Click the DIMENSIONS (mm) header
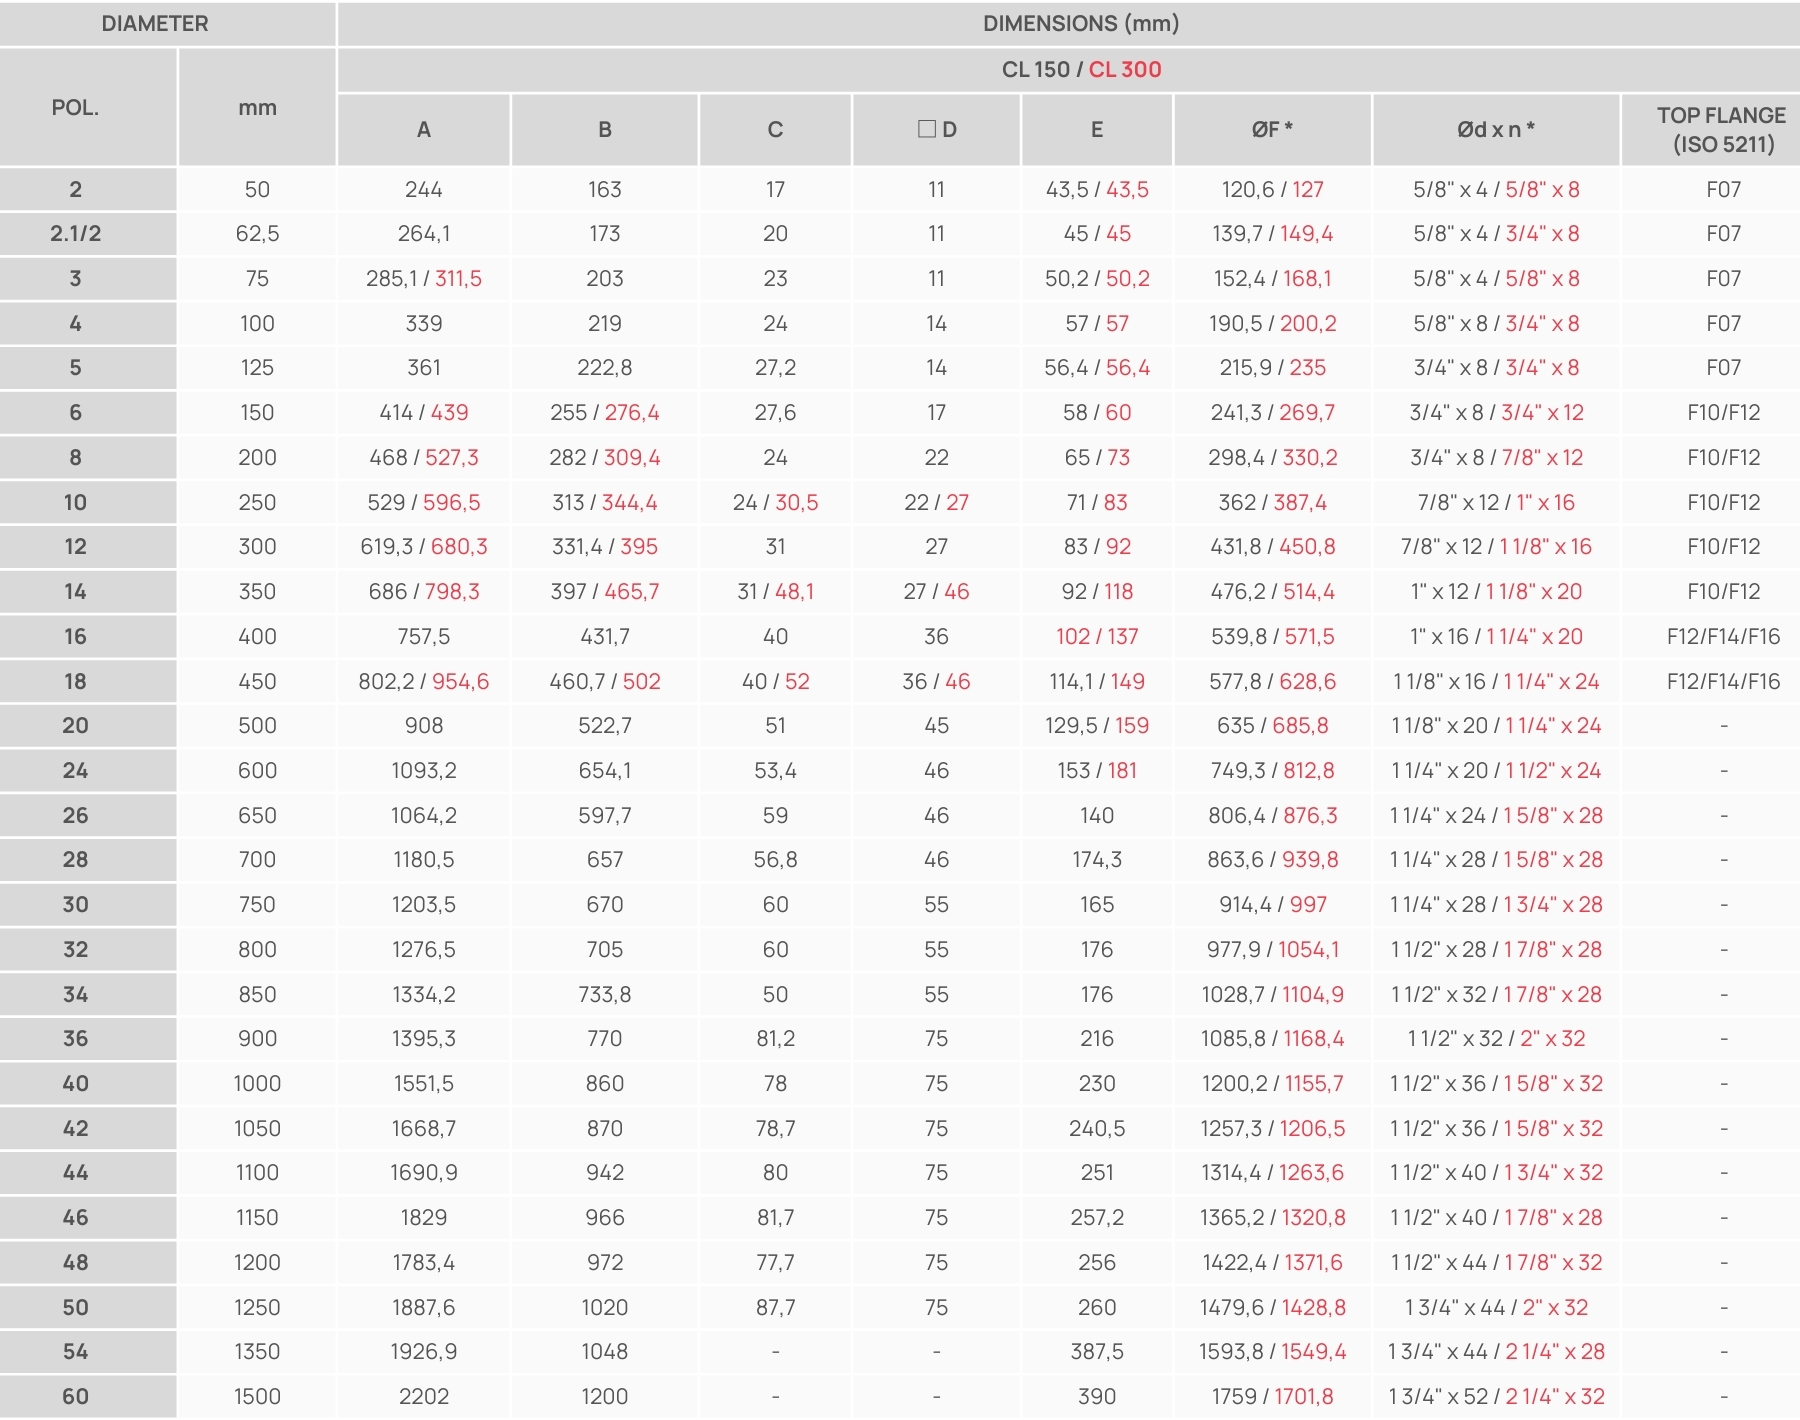The width and height of the screenshot is (1800, 1420). click(x=1081, y=24)
